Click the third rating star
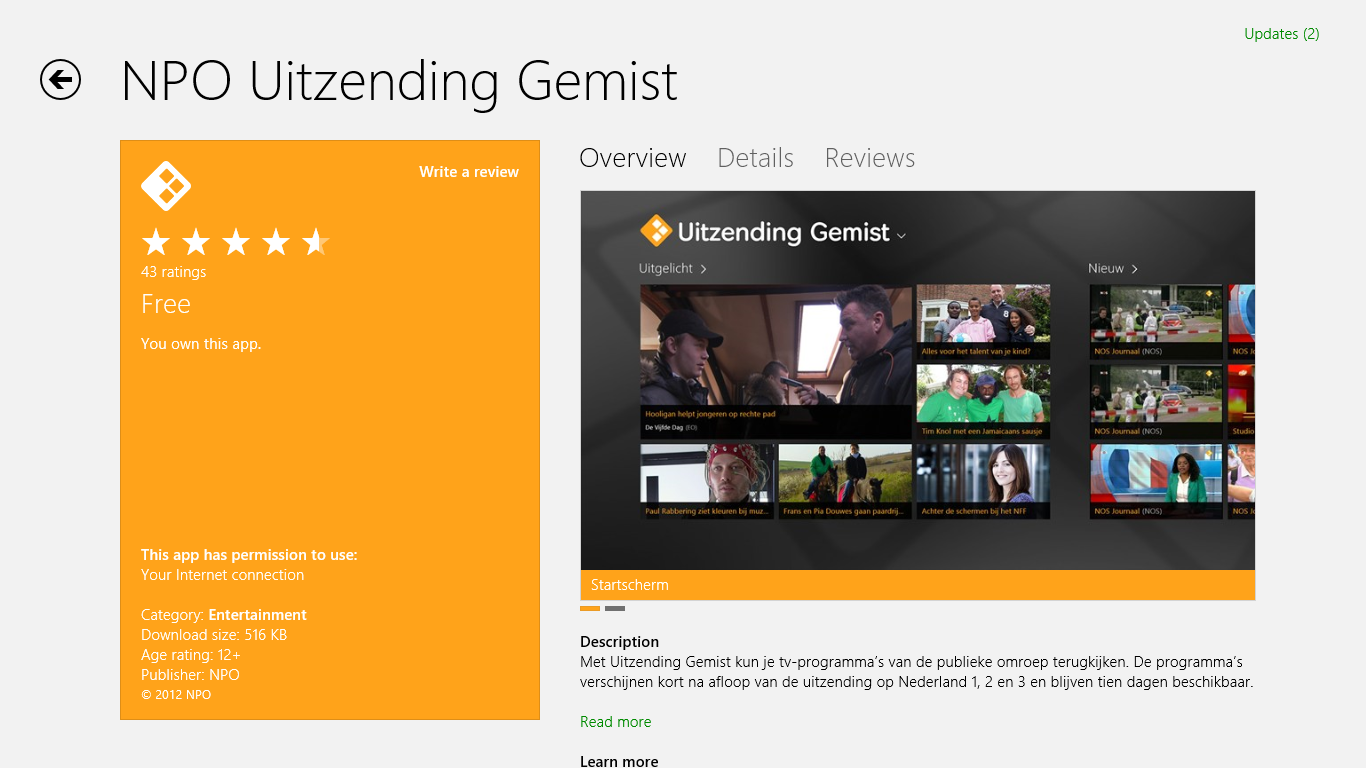 coord(236,242)
